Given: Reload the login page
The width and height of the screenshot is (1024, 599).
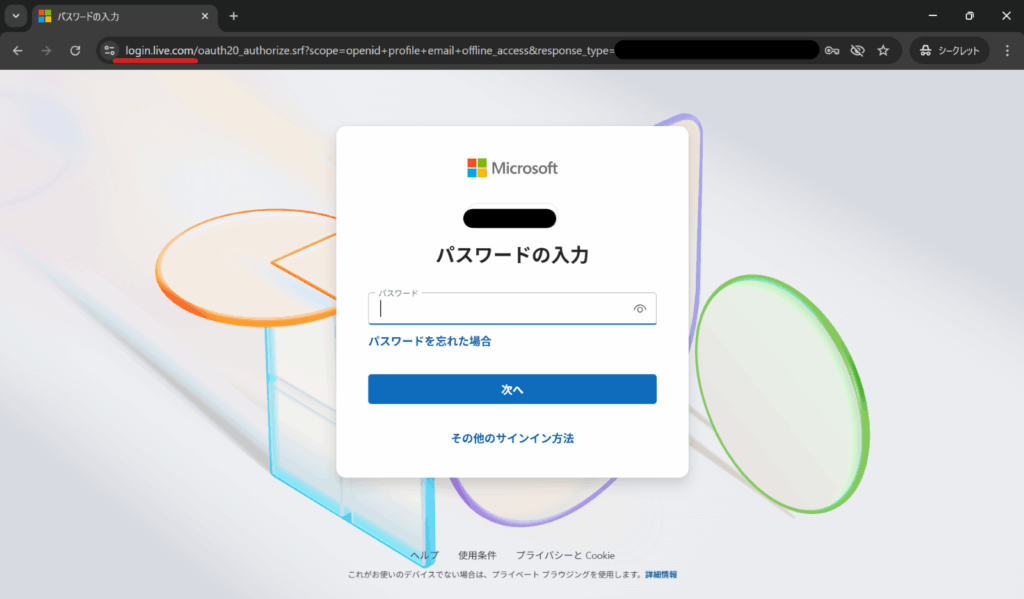Looking at the screenshot, I should click(75, 50).
